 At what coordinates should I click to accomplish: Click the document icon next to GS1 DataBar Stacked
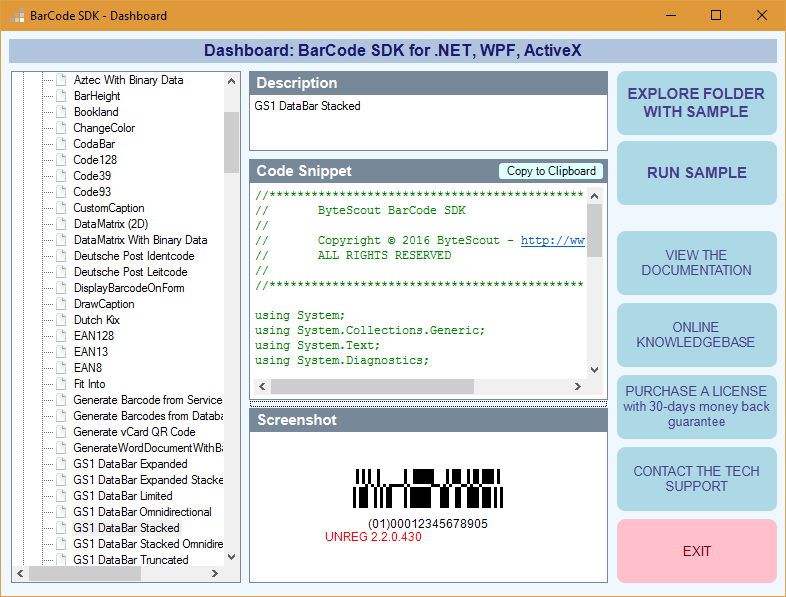(61, 528)
